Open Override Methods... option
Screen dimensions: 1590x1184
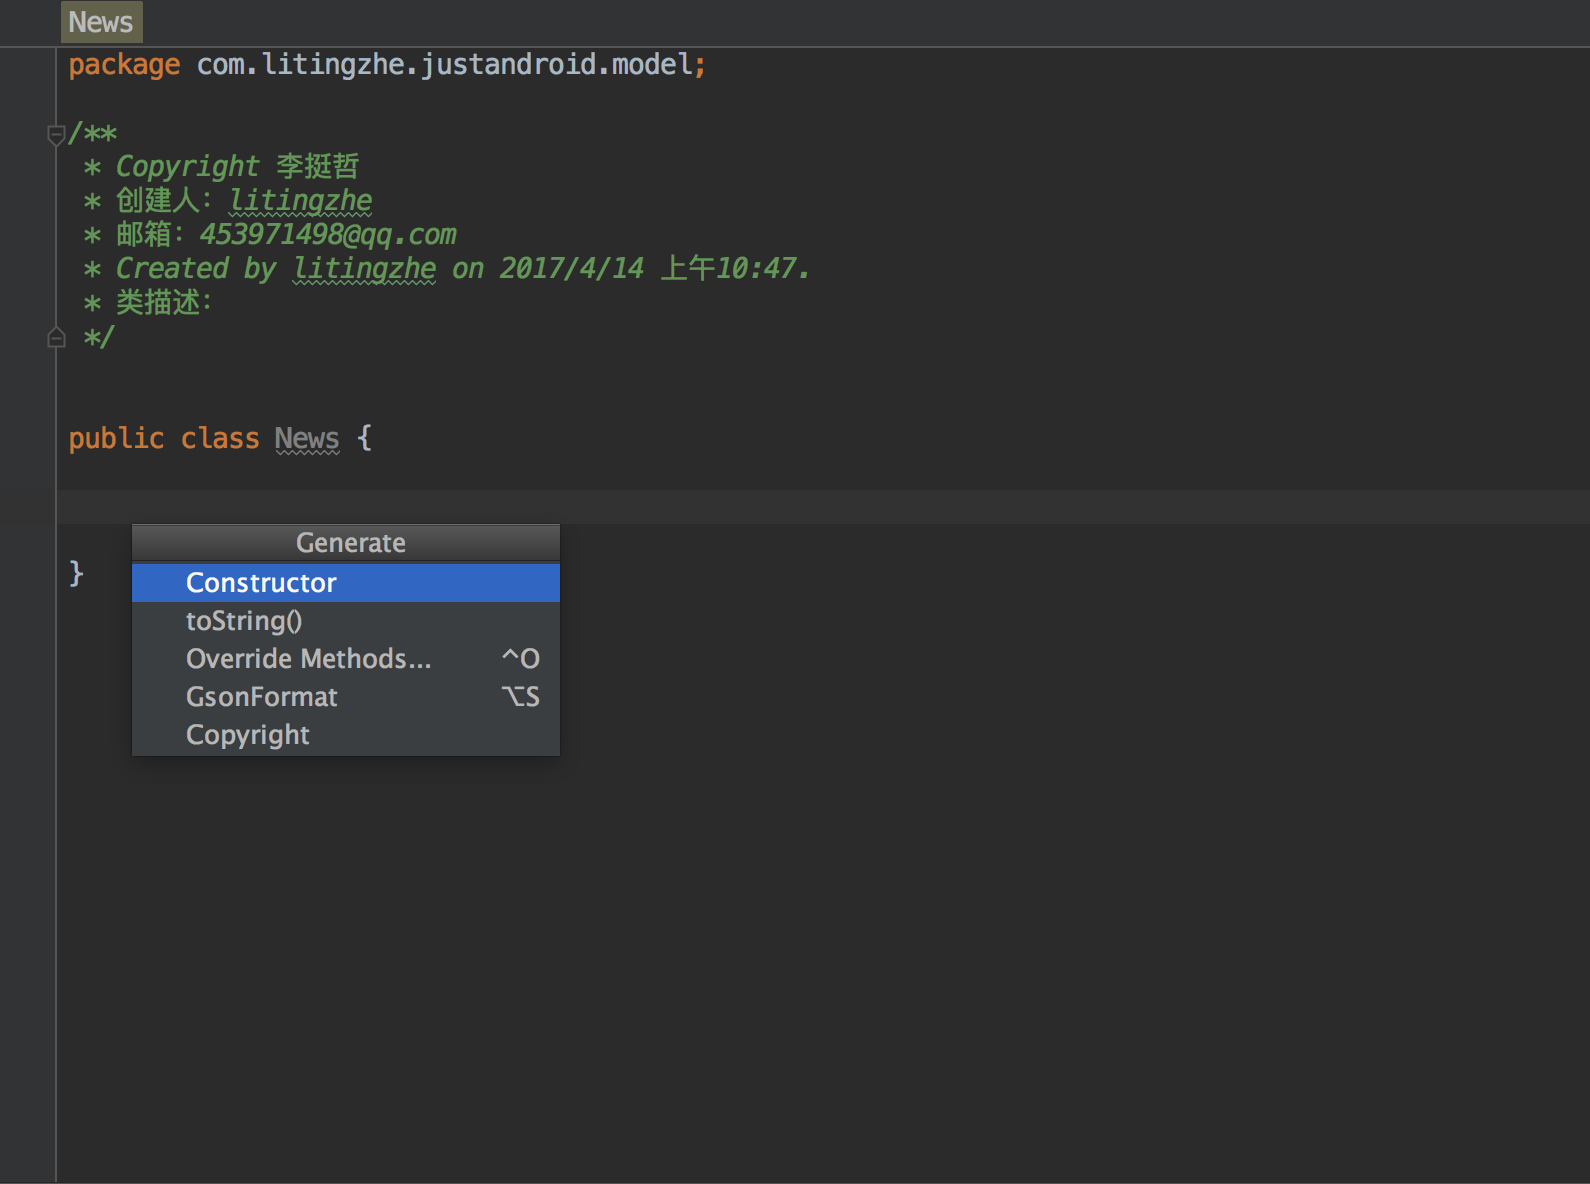click(x=308, y=659)
